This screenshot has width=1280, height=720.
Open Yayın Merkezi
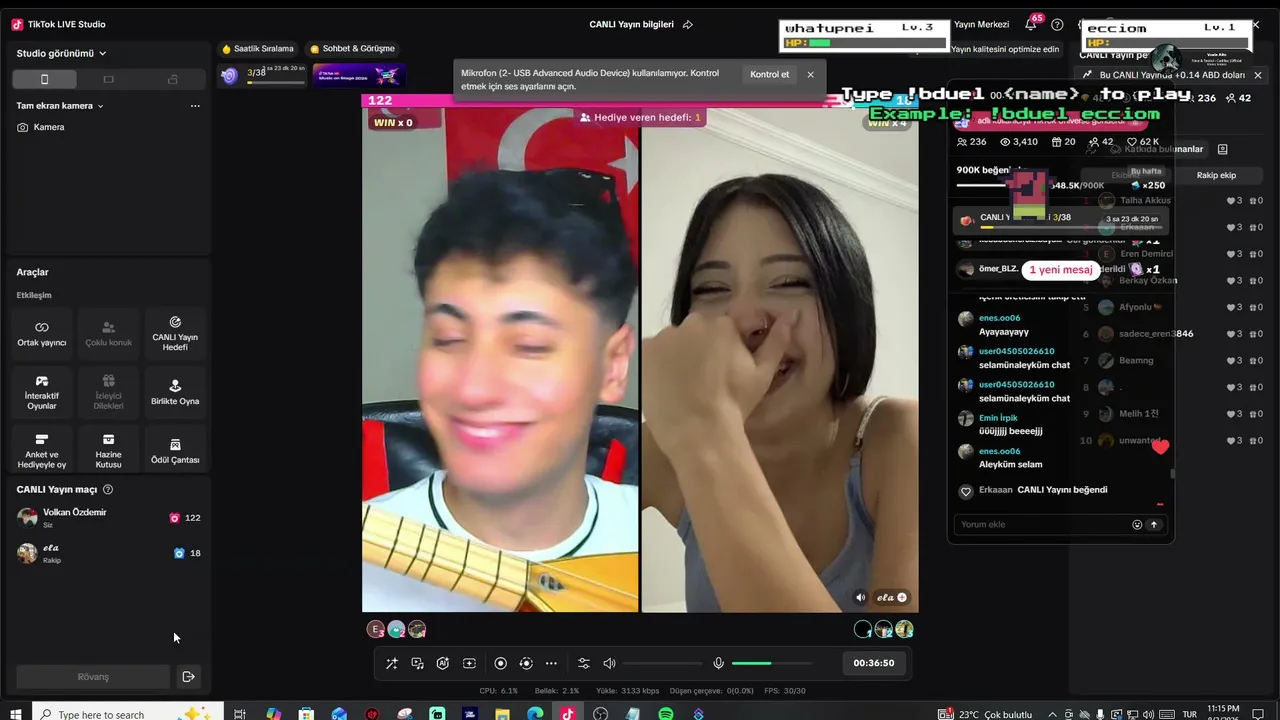coord(981,24)
